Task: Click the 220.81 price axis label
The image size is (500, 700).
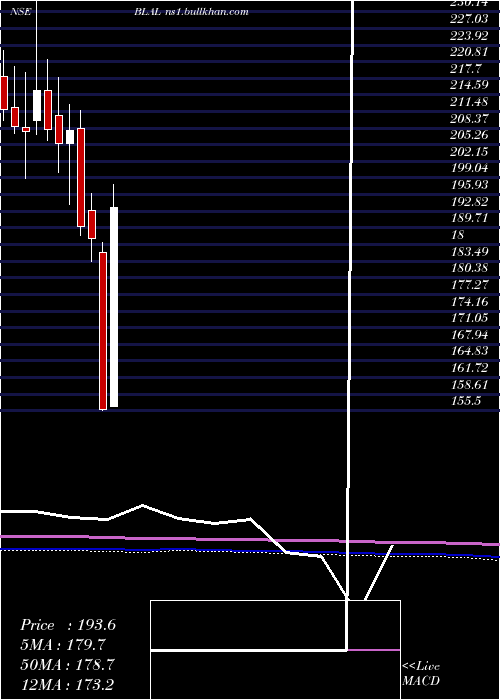Action: (469, 52)
